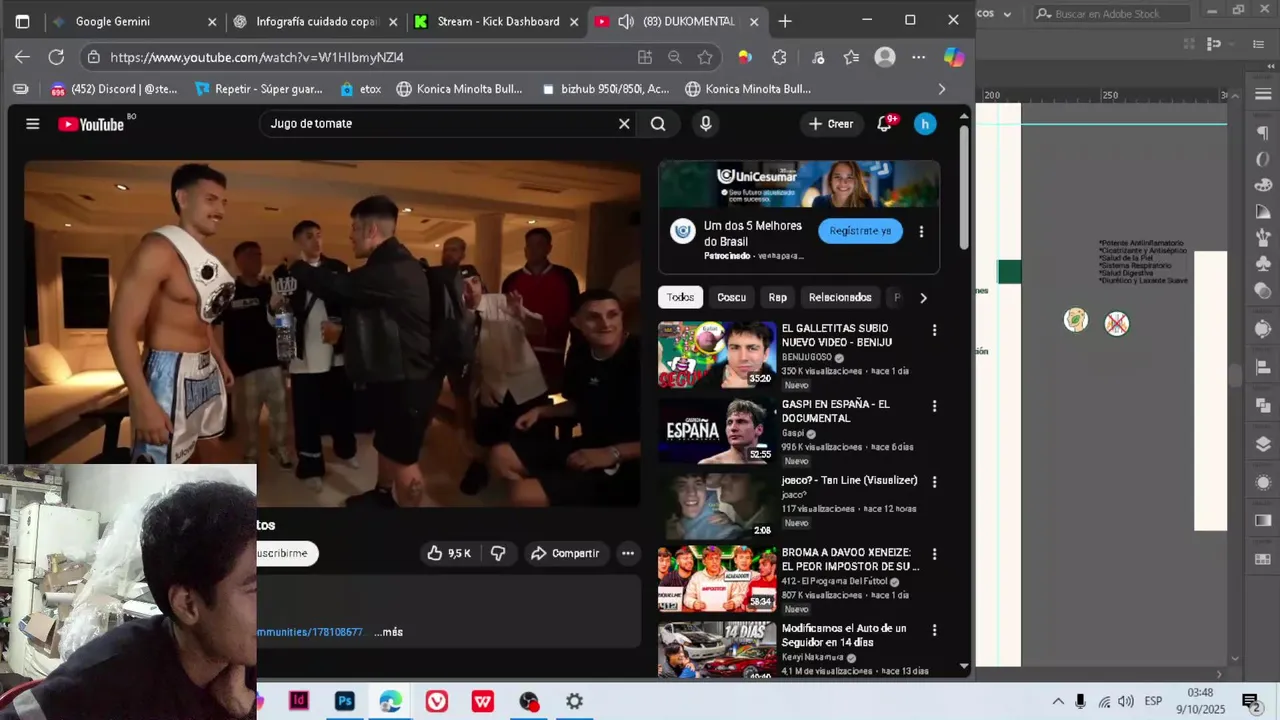Expand the description with ...más
Viewport: 1280px width, 720px height.
coord(389,632)
